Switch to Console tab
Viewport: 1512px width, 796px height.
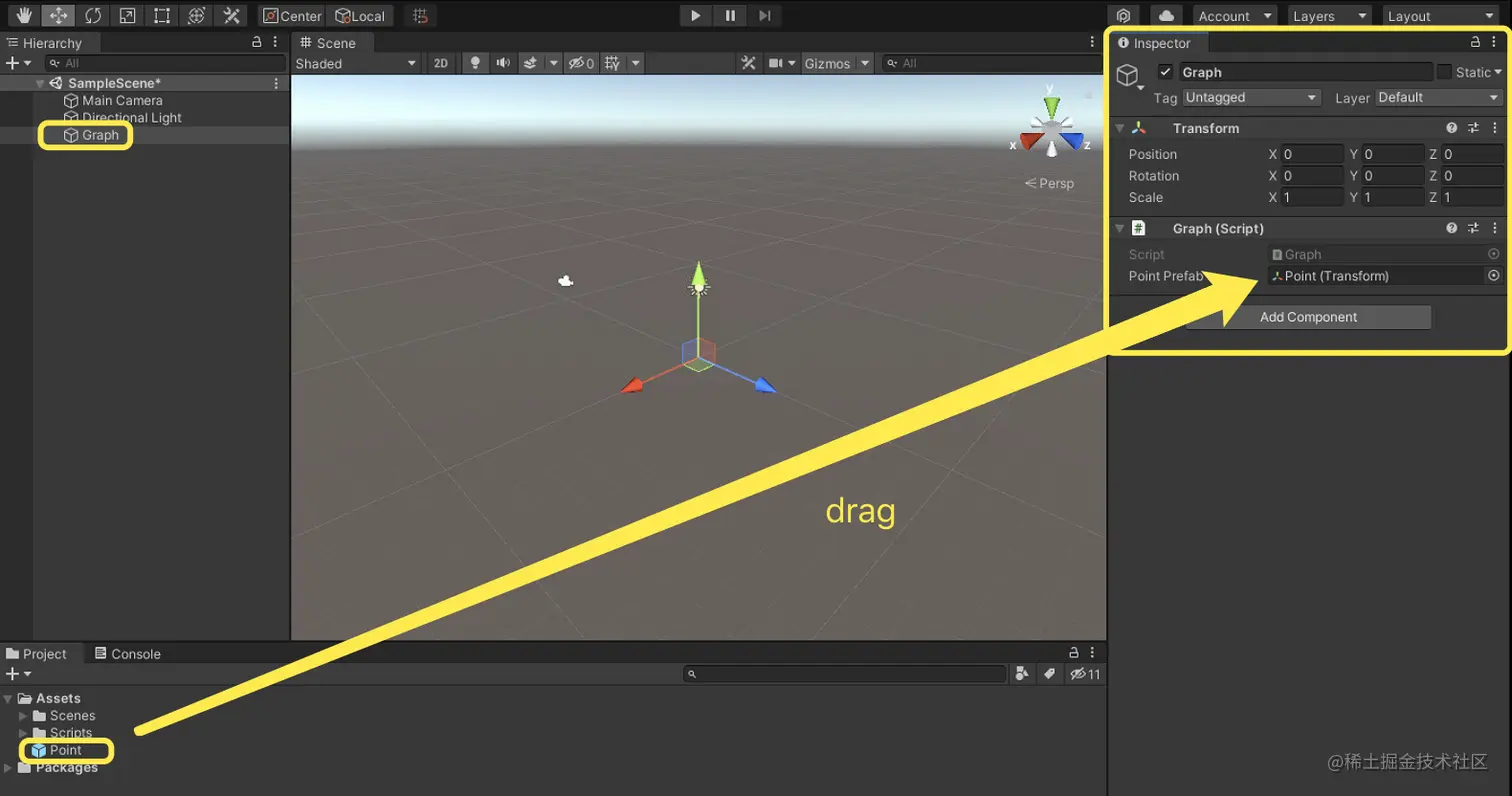coord(127,654)
